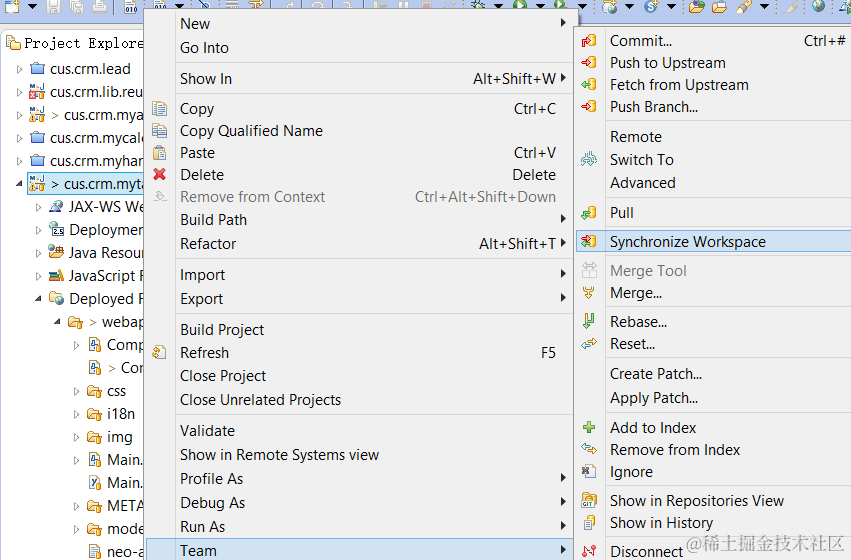The height and width of the screenshot is (560, 851).
Task: Open the Debug As submenu
Action: 374,502
